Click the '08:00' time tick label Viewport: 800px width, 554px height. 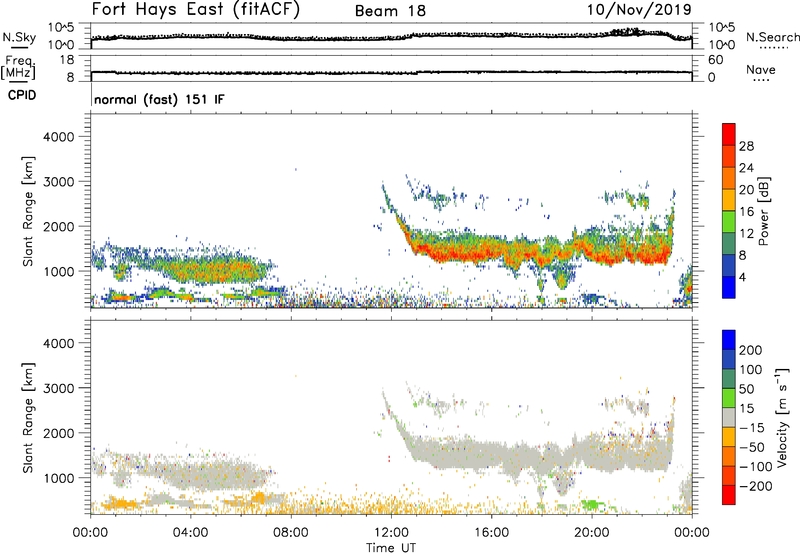[x=291, y=533]
